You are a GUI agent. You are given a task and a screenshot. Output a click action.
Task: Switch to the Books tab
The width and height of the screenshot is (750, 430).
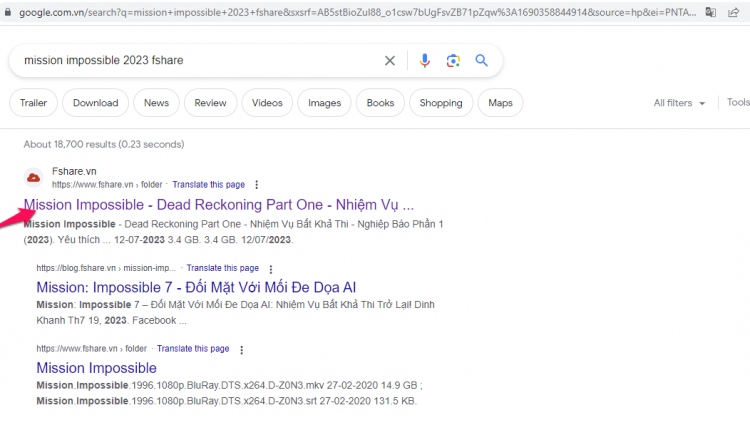point(380,103)
